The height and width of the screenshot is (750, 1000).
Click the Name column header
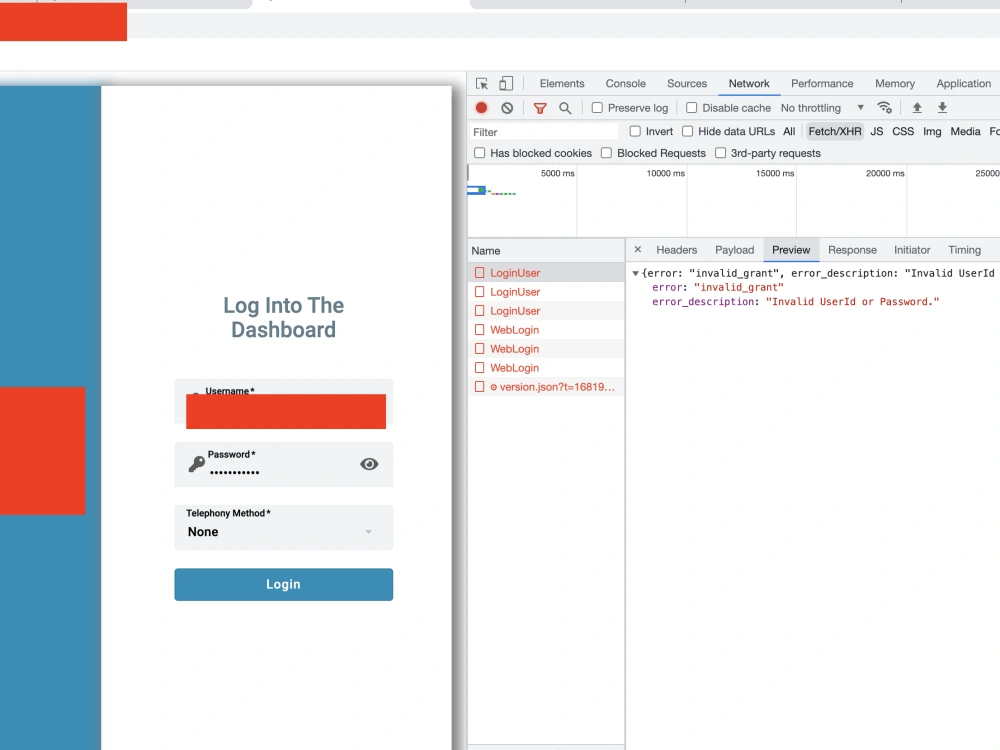click(x=546, y=251)
